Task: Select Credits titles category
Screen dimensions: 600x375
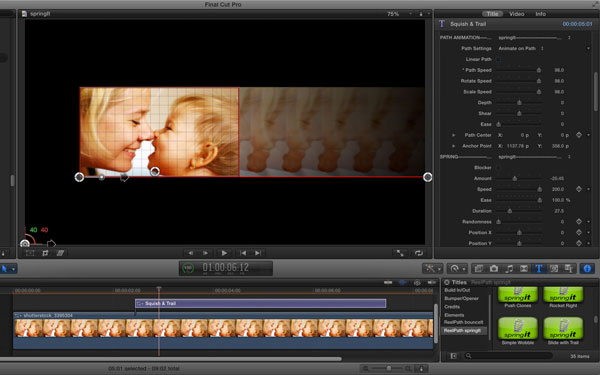Action: (452, 307)
